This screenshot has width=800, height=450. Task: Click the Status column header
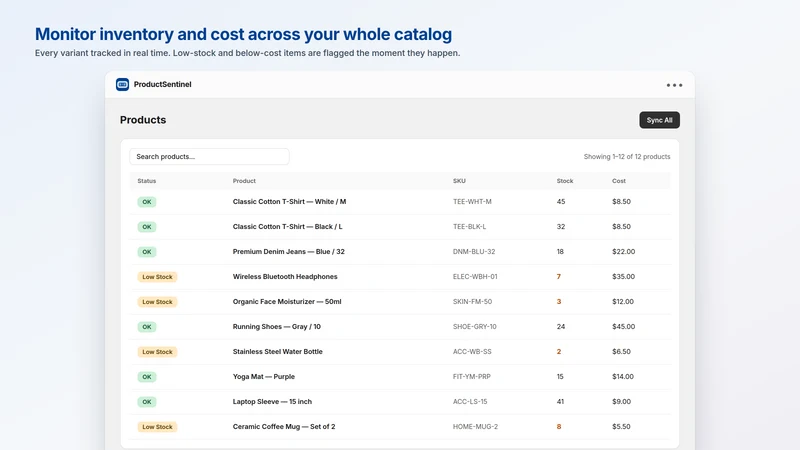pyautogui.click(x=146, y=181)
